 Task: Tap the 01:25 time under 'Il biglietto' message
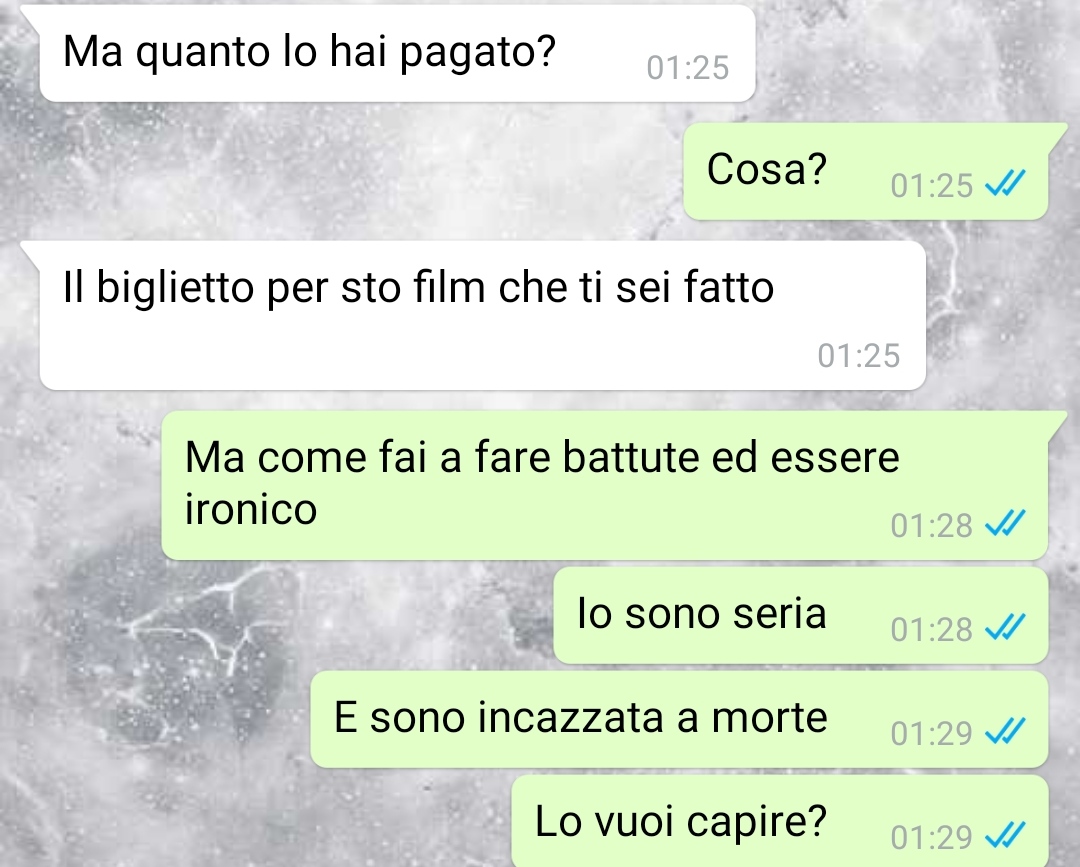[858, 355]
